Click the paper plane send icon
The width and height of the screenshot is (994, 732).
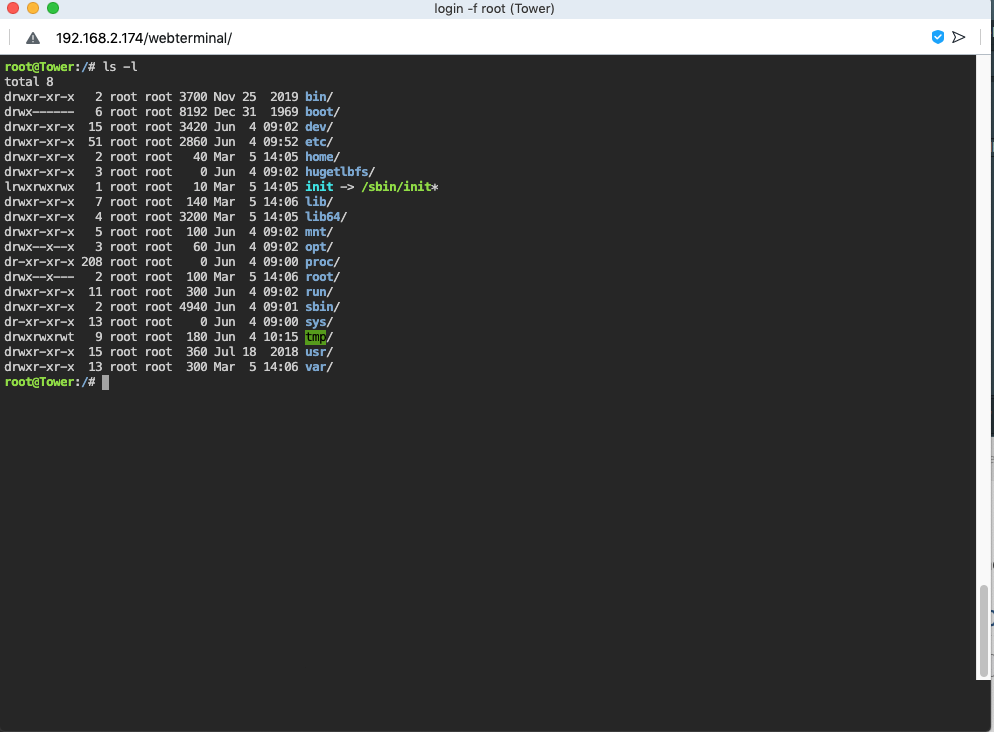tap(958, 37)
